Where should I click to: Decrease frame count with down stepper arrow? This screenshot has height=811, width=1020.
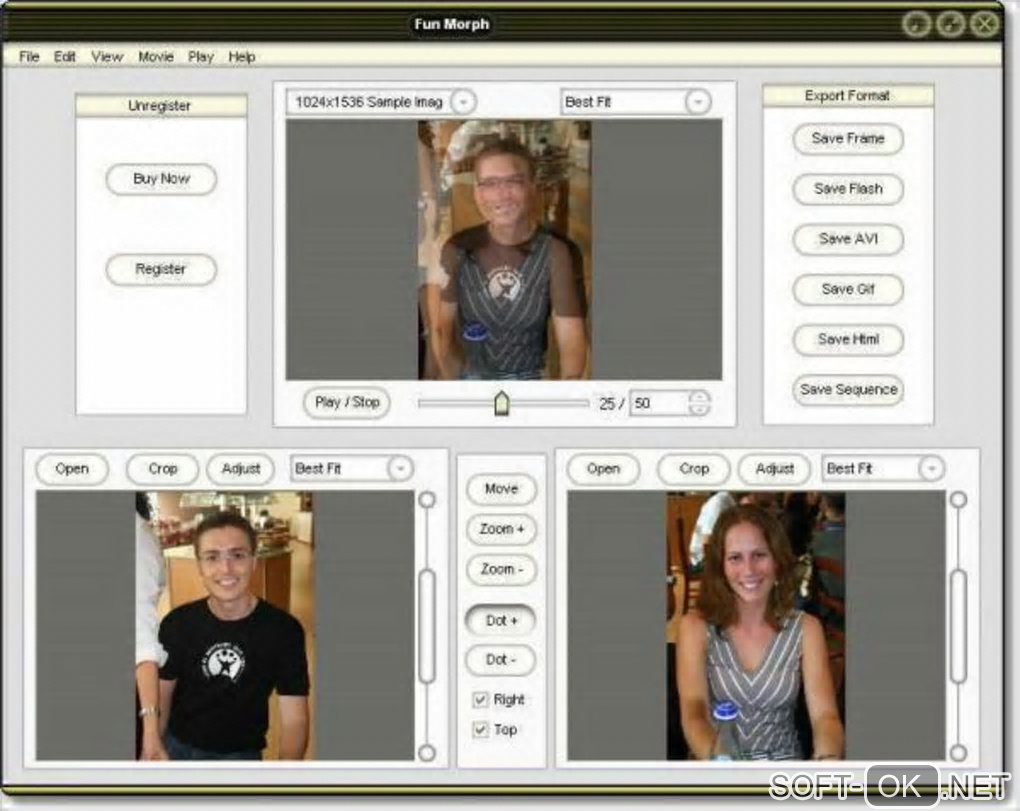pos(699,410)
